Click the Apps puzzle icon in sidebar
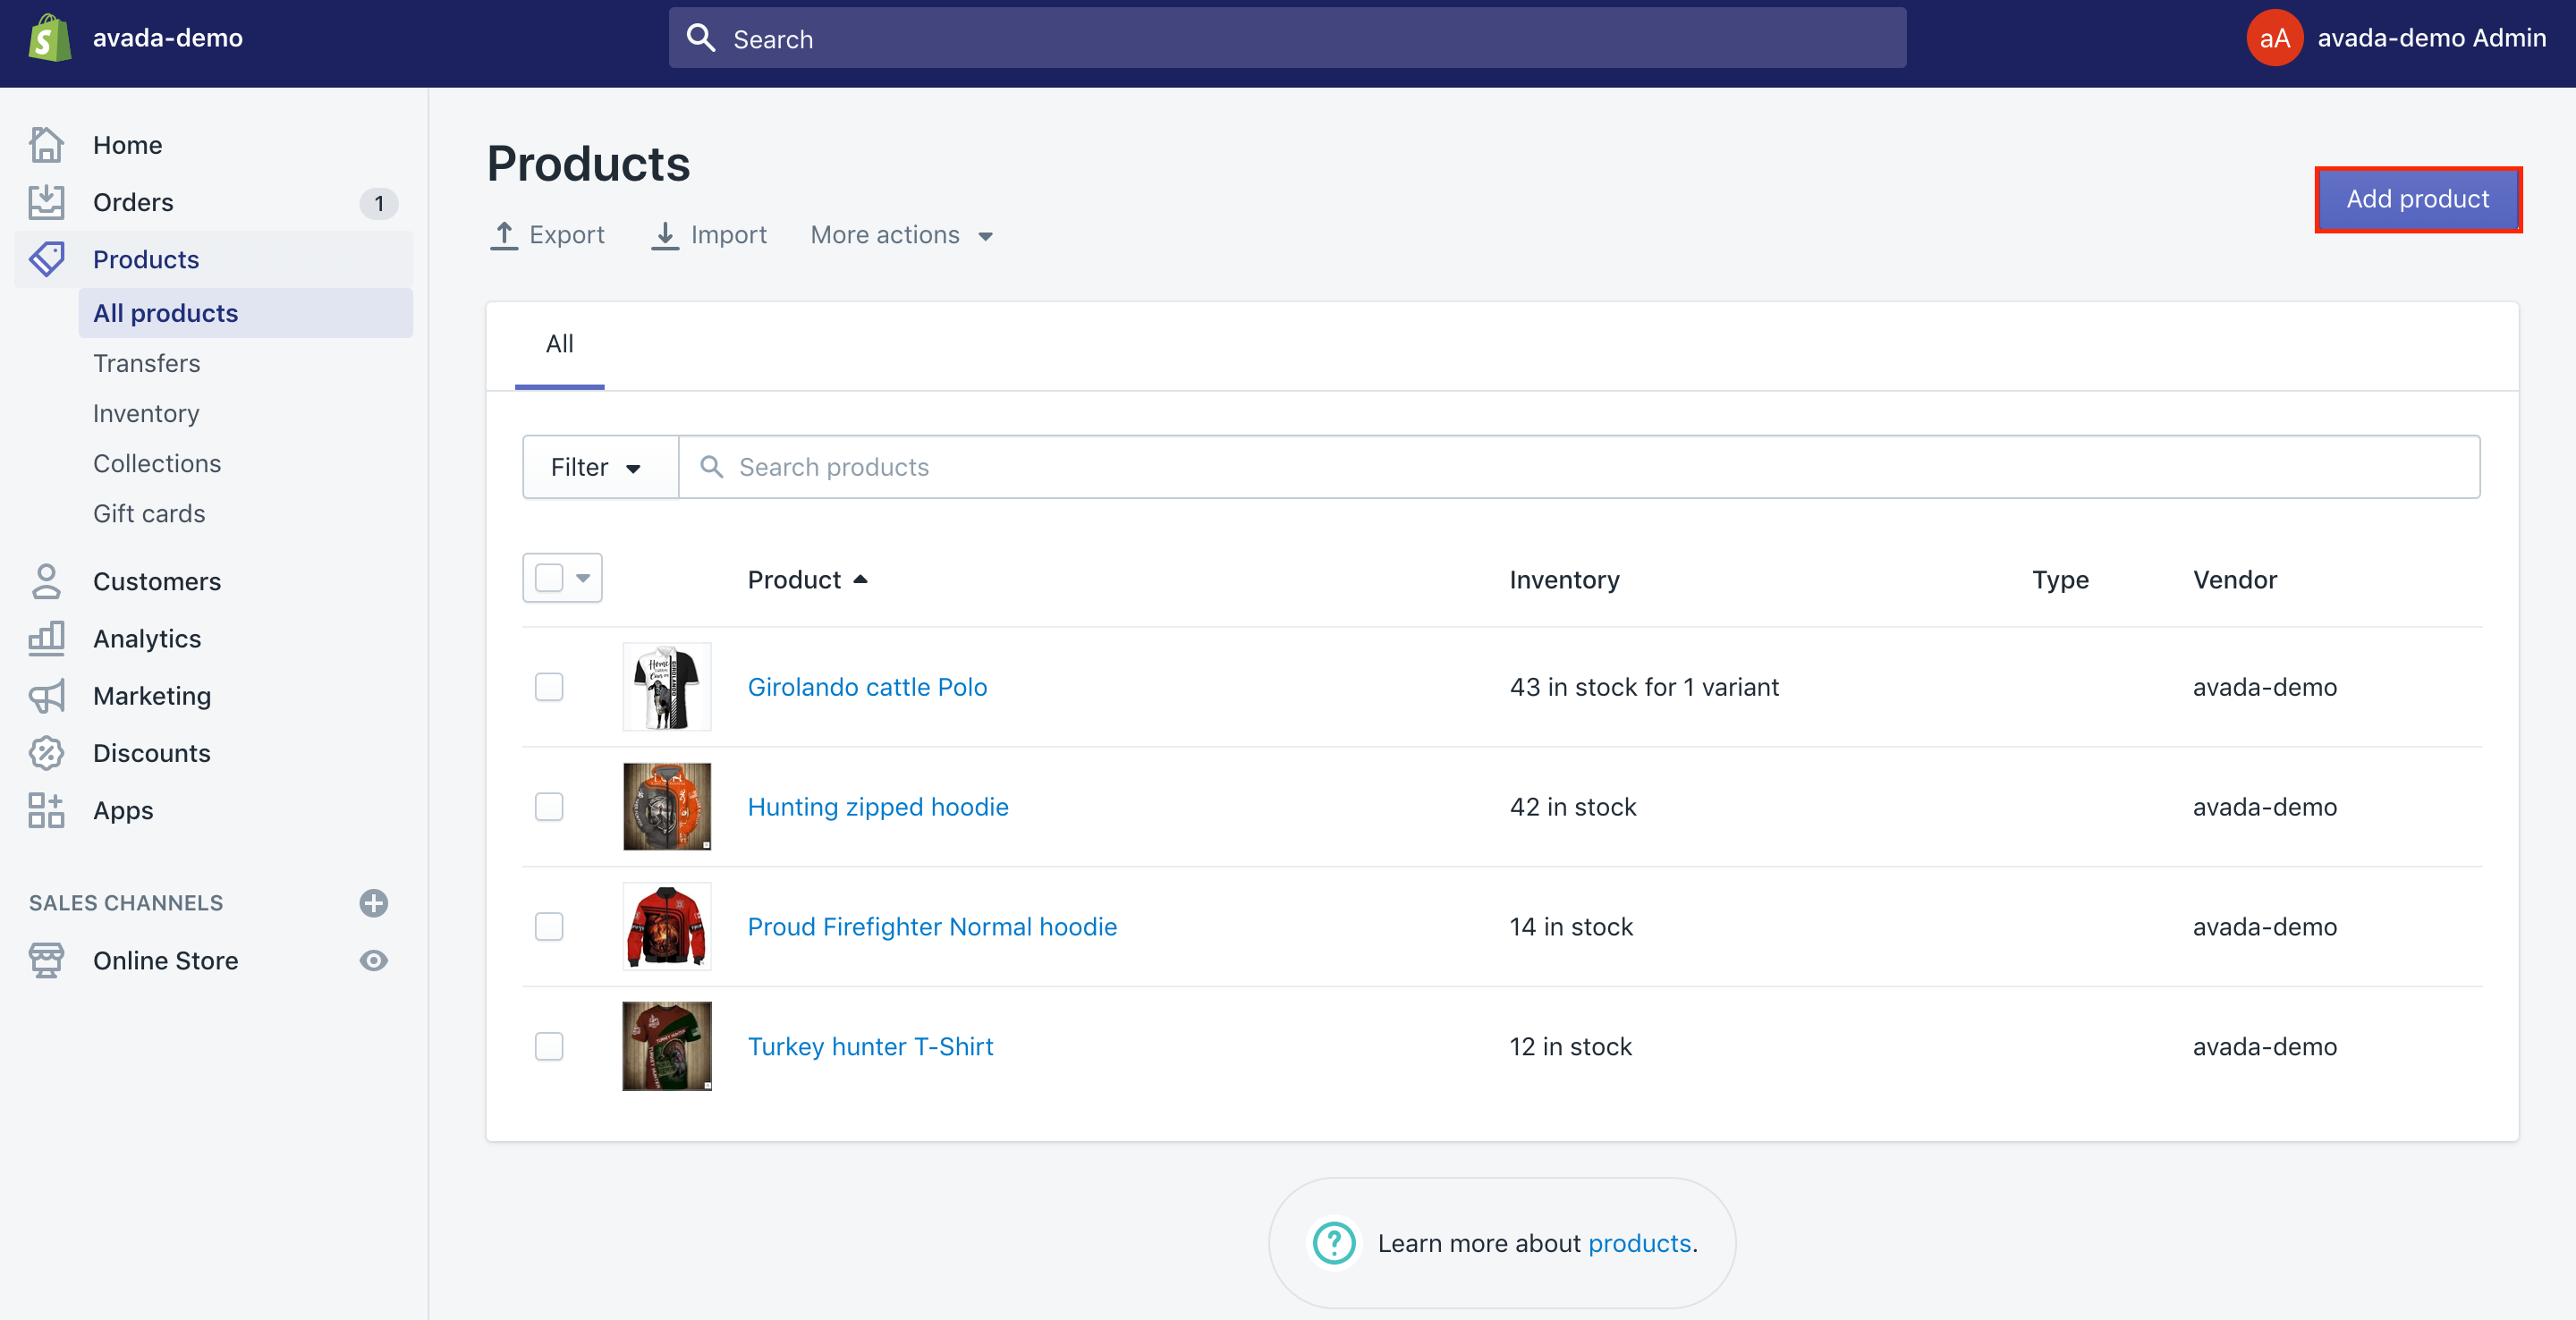This screenshot has width=2576, height=1320. click(x=47, y=810)
